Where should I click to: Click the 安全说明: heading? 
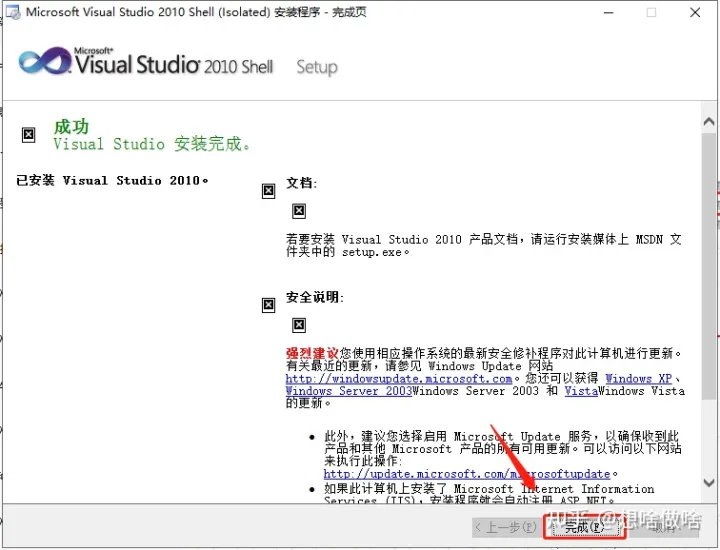tap(315, 297)
